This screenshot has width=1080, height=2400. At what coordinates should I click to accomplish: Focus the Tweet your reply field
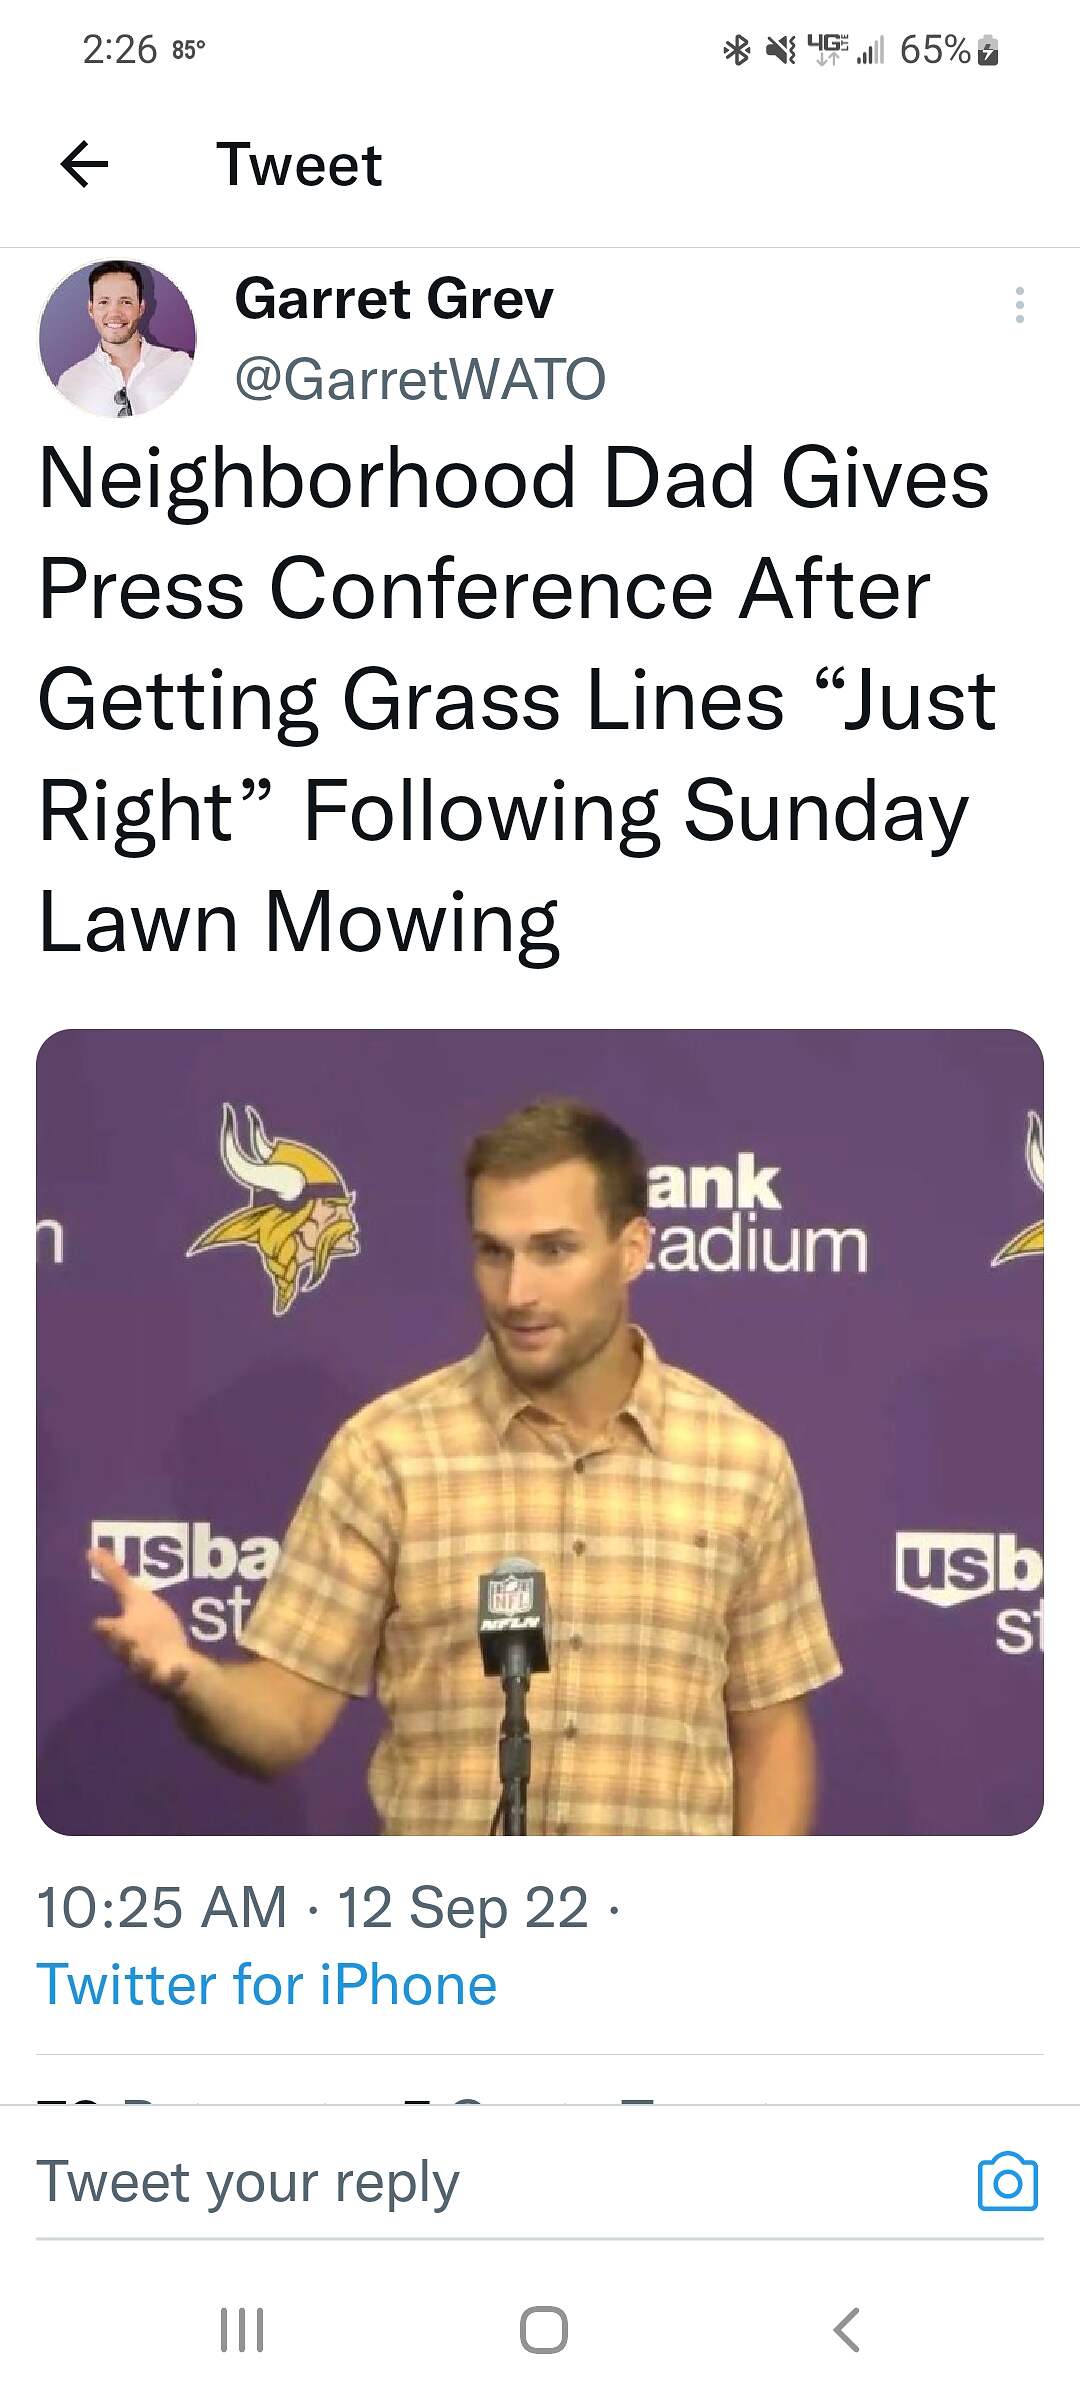point(480,2180)
